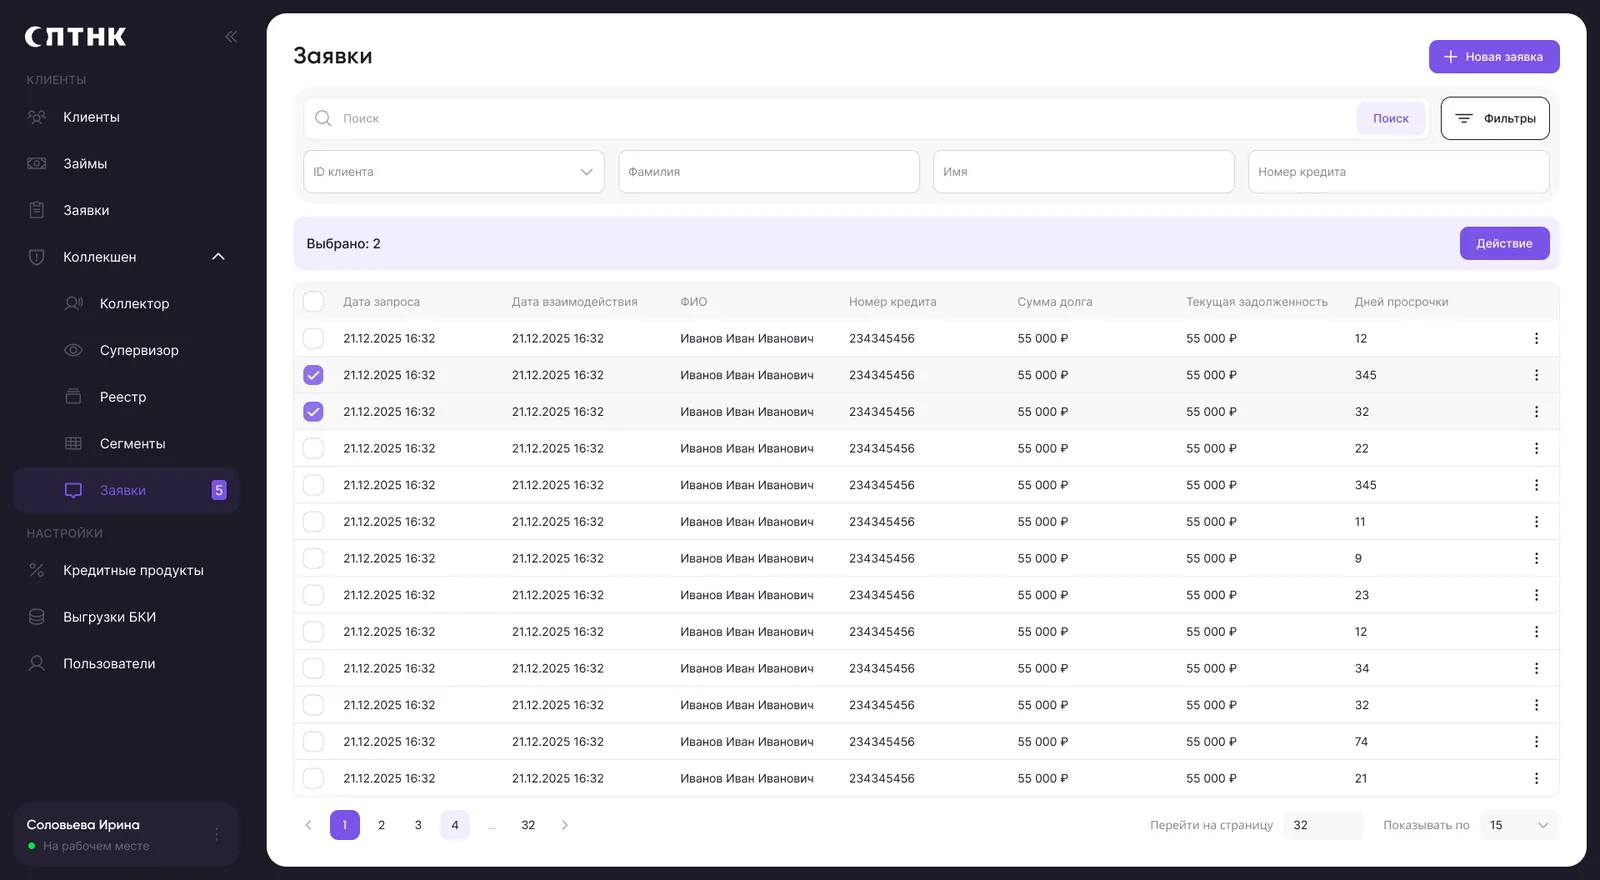Click the eye icon next to Супервизор
The height and width of the screenshot is (880, 1600).
pyautogui.click(x=74, y=350)
